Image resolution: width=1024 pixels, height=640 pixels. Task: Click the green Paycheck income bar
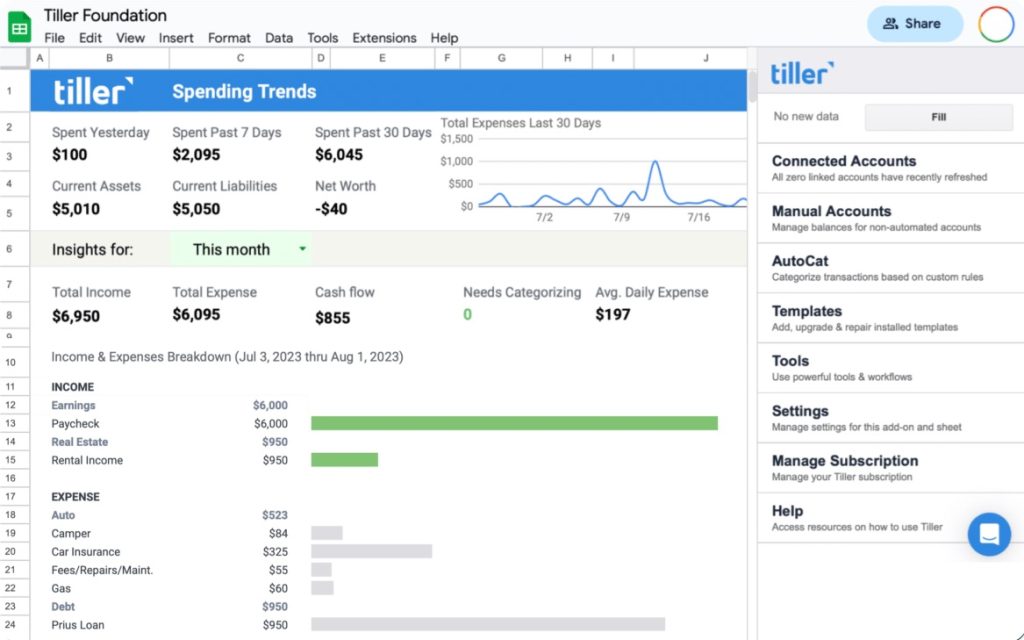[514, 424]
